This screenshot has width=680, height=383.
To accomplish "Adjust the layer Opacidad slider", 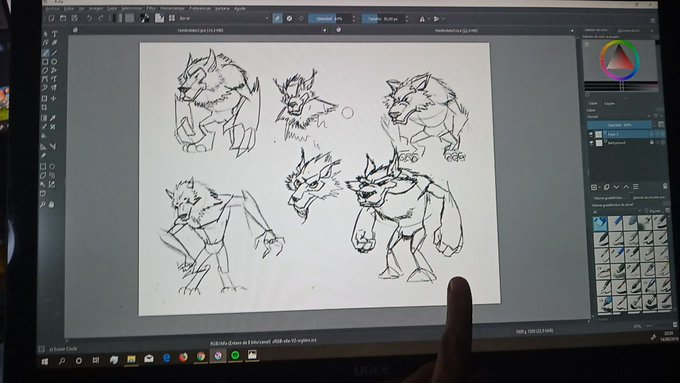I will [619, 125].
